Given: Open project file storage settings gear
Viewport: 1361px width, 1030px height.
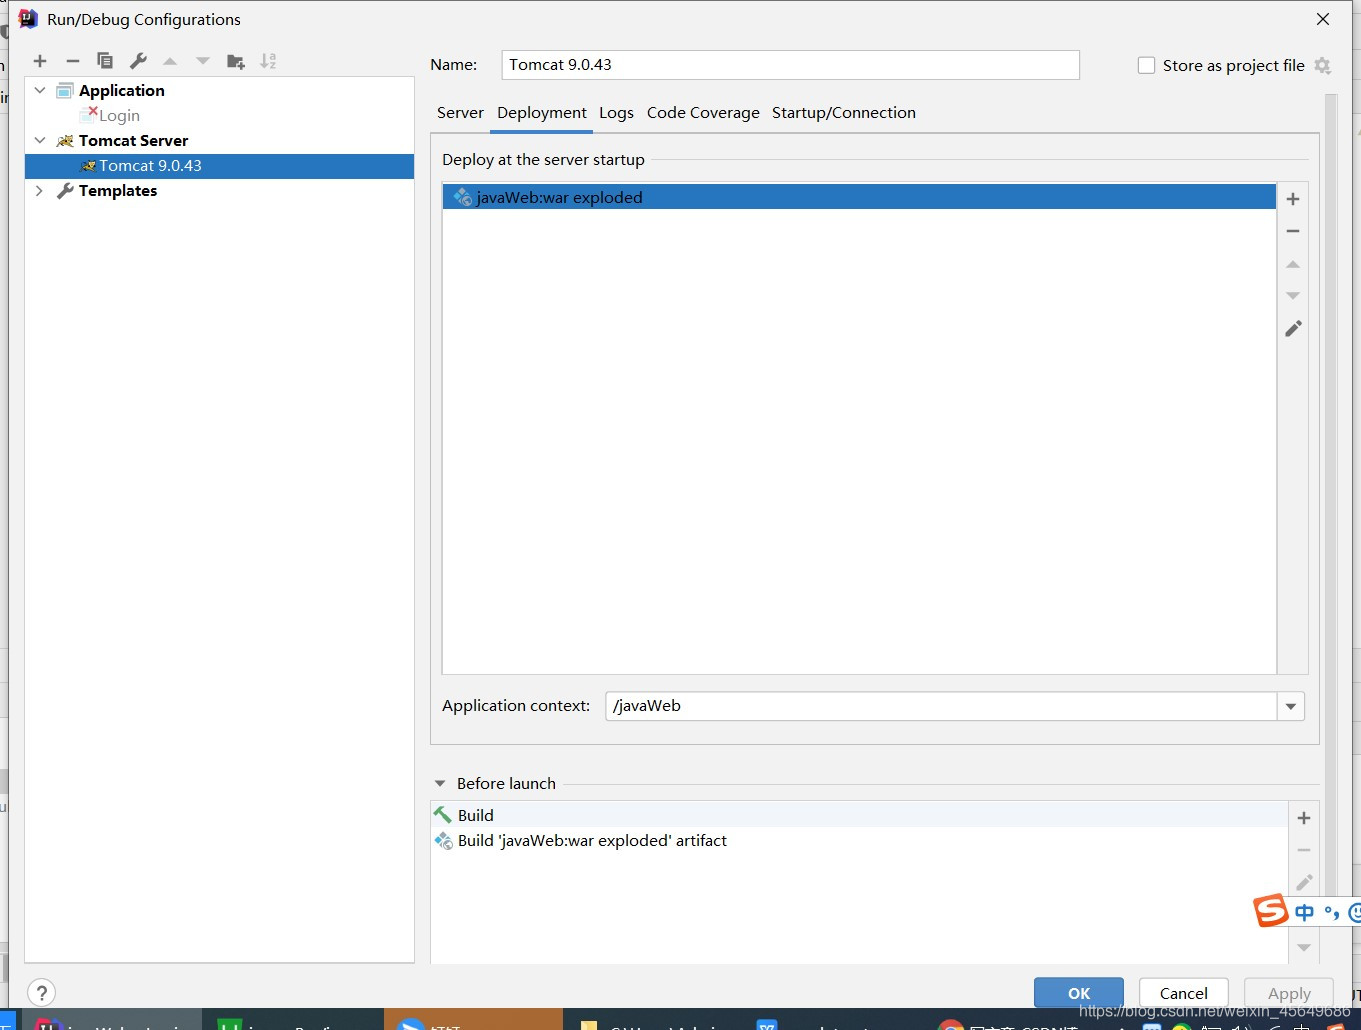Looking at the screenshot, I should [x=1323, y=65].
